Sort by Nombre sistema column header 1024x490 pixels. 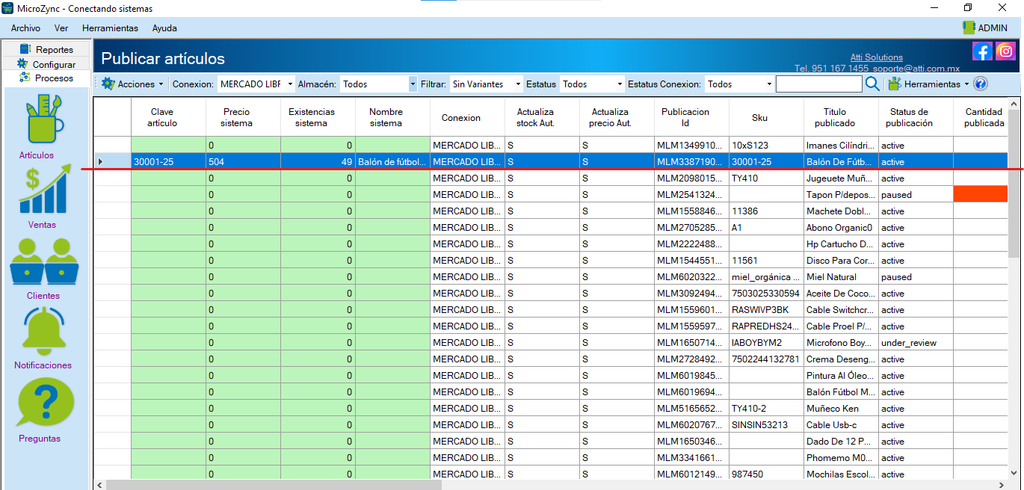coord(392,118)
